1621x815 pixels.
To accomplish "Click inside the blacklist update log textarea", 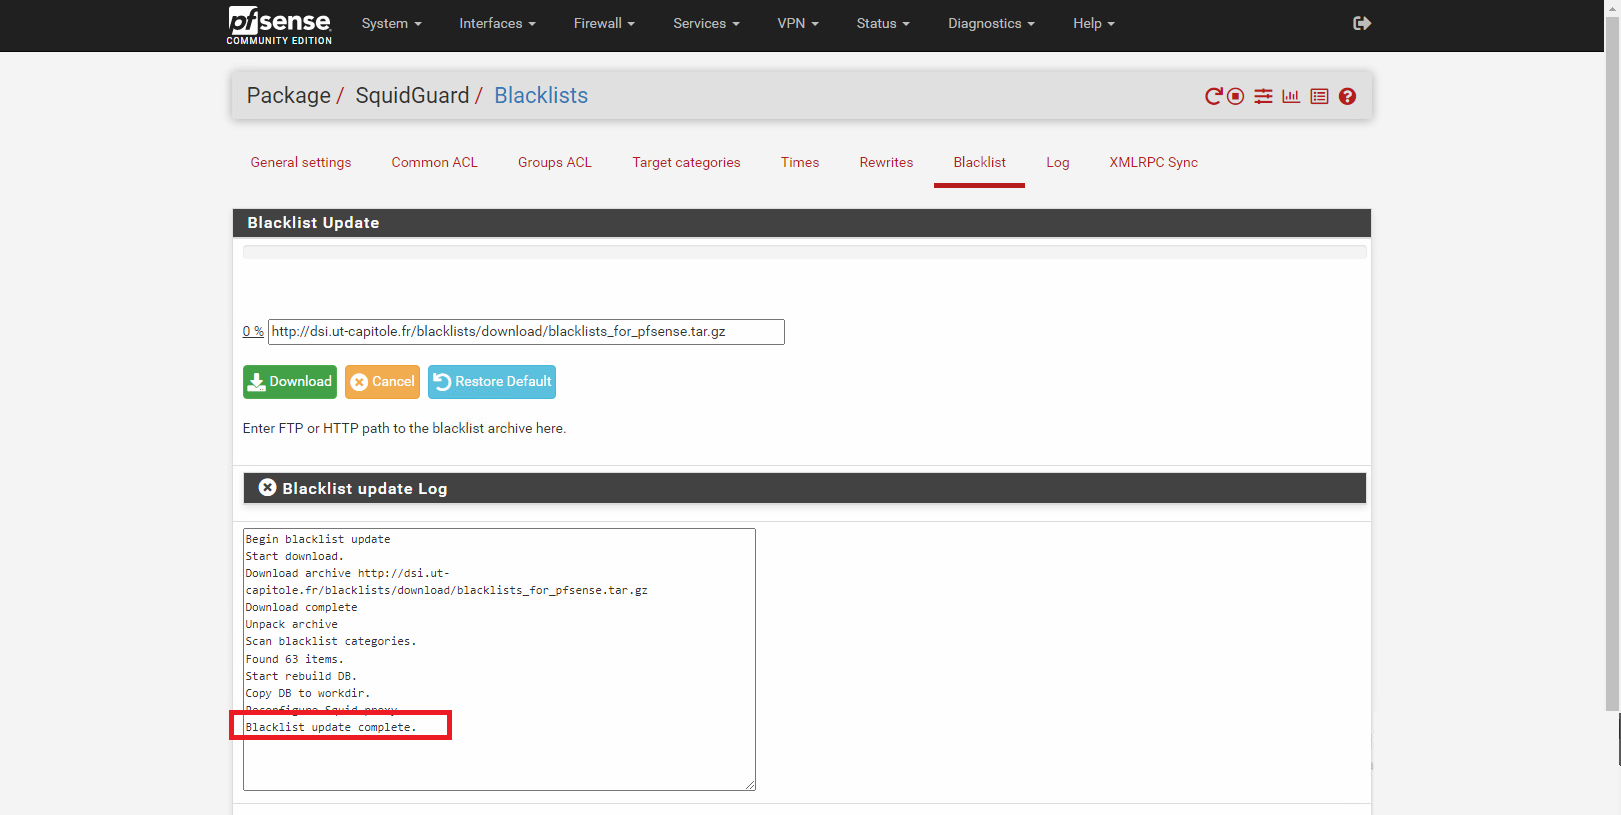I will (499, 659).
